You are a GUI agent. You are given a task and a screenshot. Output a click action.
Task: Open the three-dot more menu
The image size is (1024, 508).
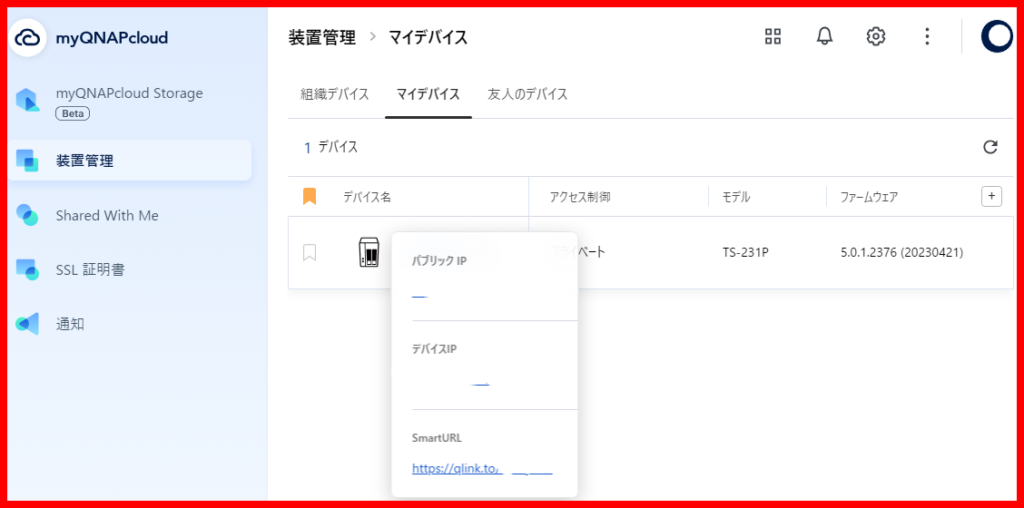[927, 37]
